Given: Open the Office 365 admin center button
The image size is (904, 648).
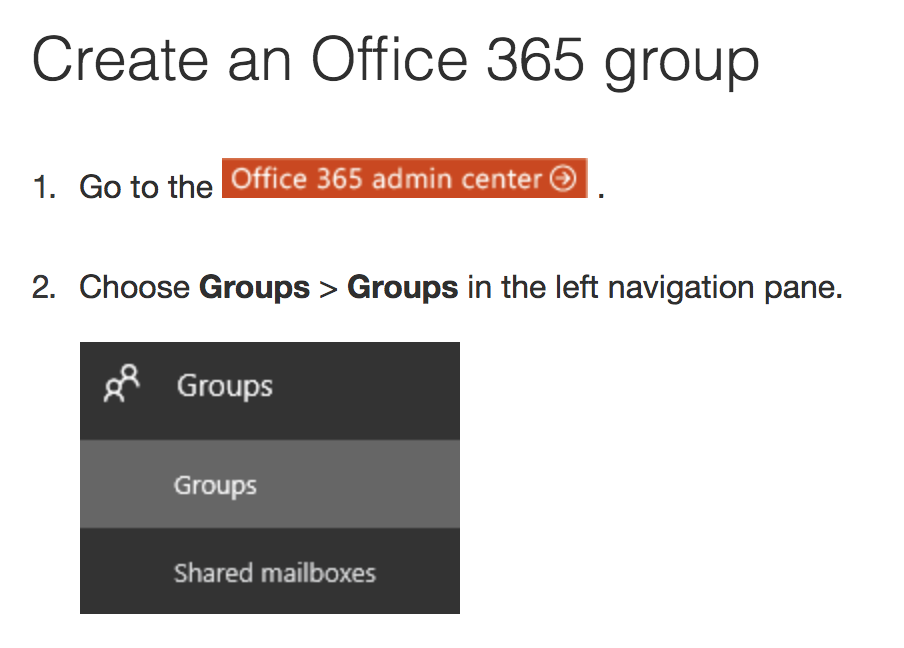Looking at the screenshot, I should 404,178.
